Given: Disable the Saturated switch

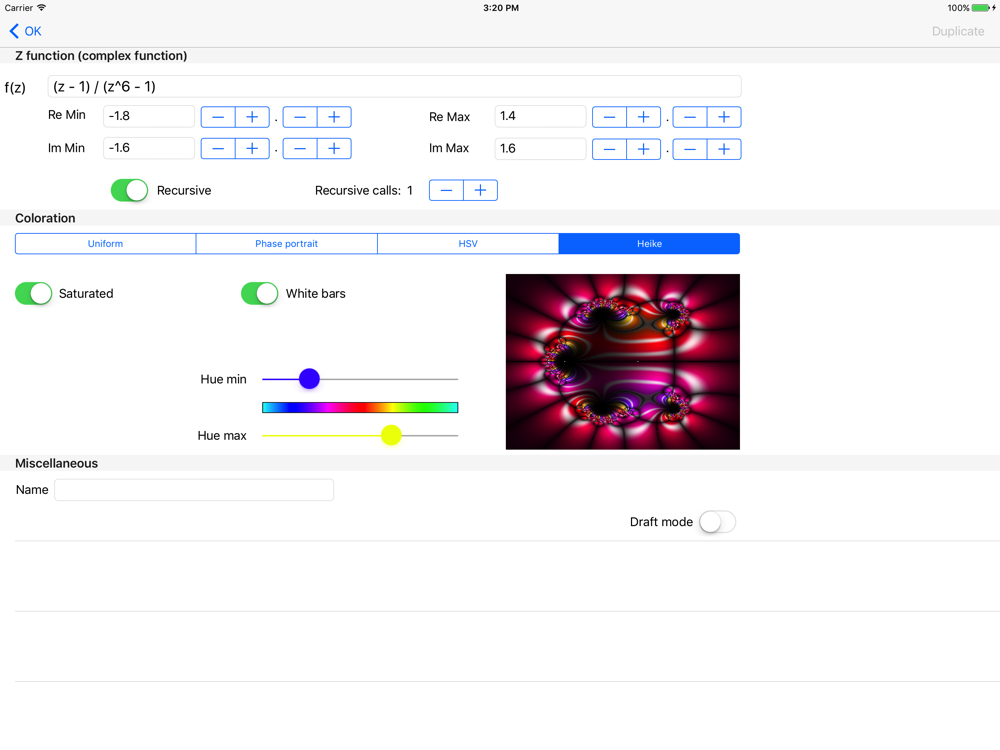Looking at the screenshot, I should pos(34,293).
